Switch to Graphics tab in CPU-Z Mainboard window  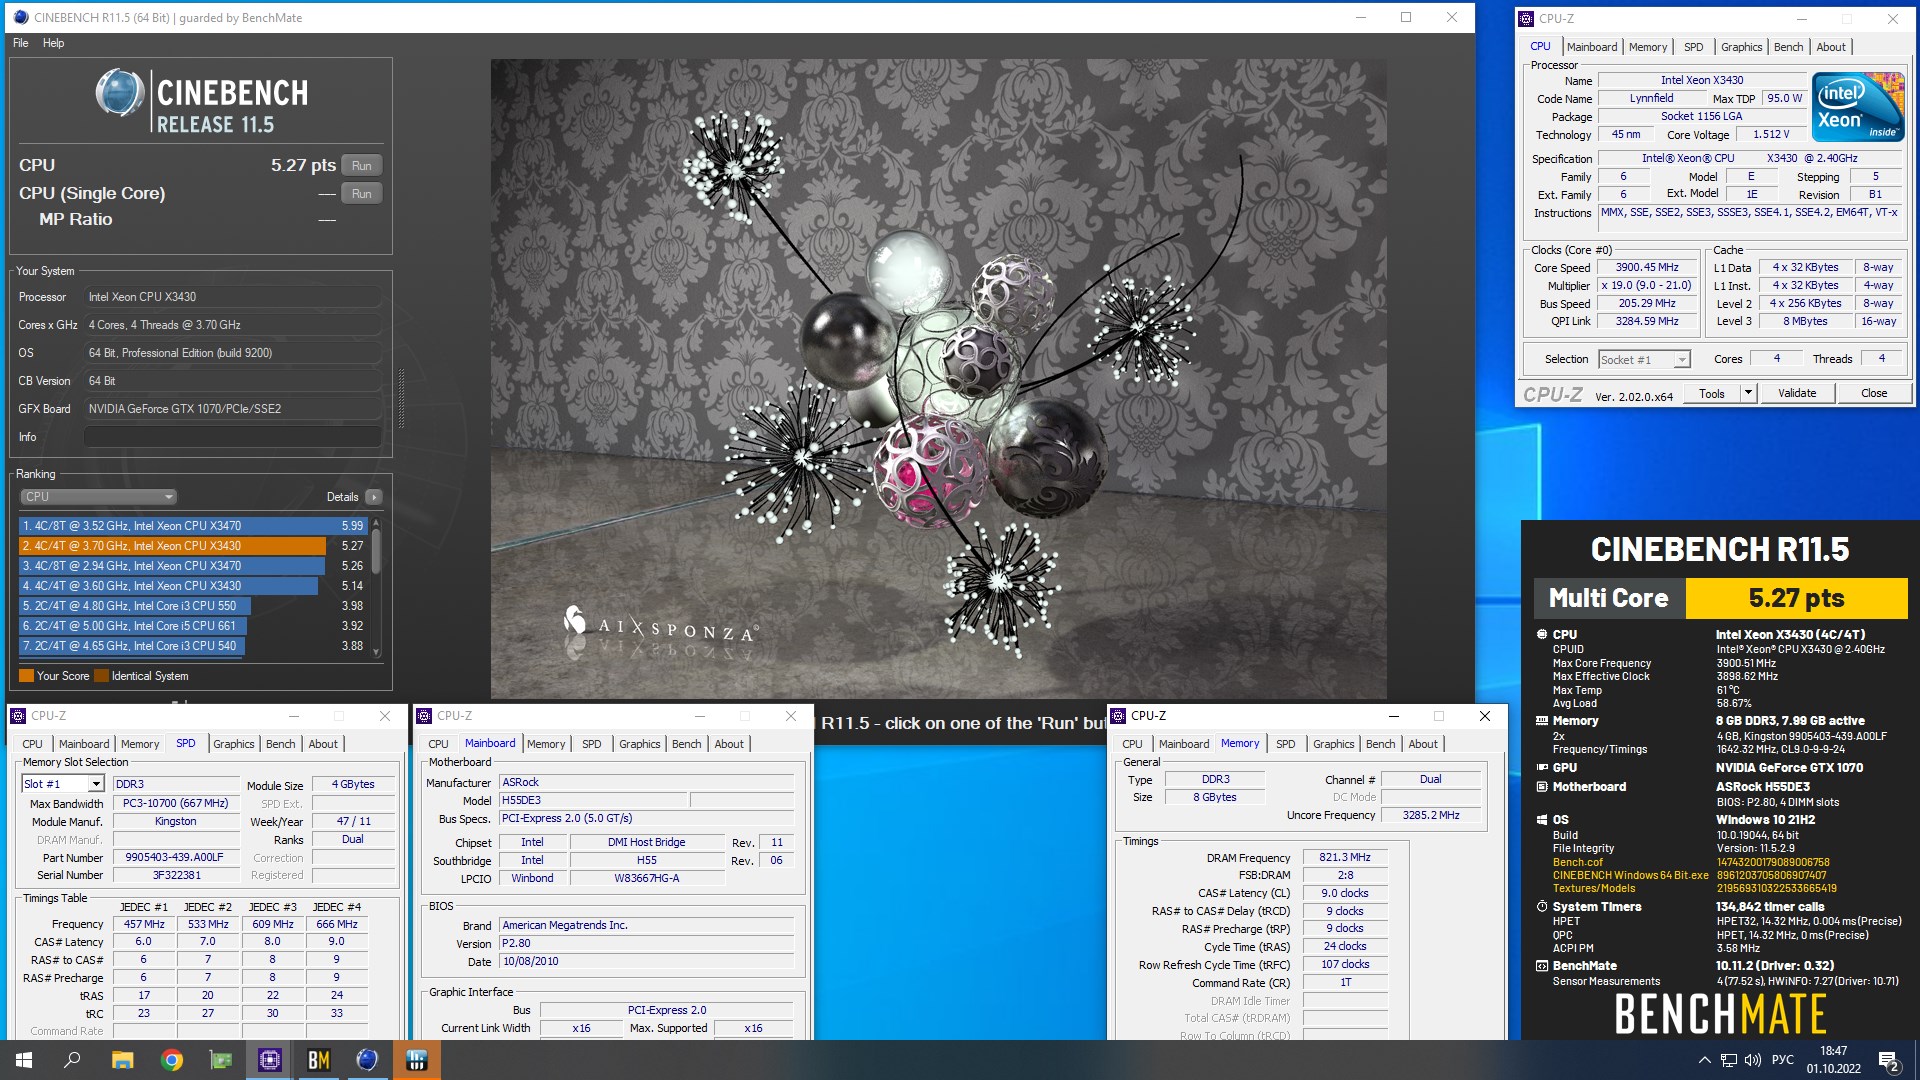[x=639, y=744]
